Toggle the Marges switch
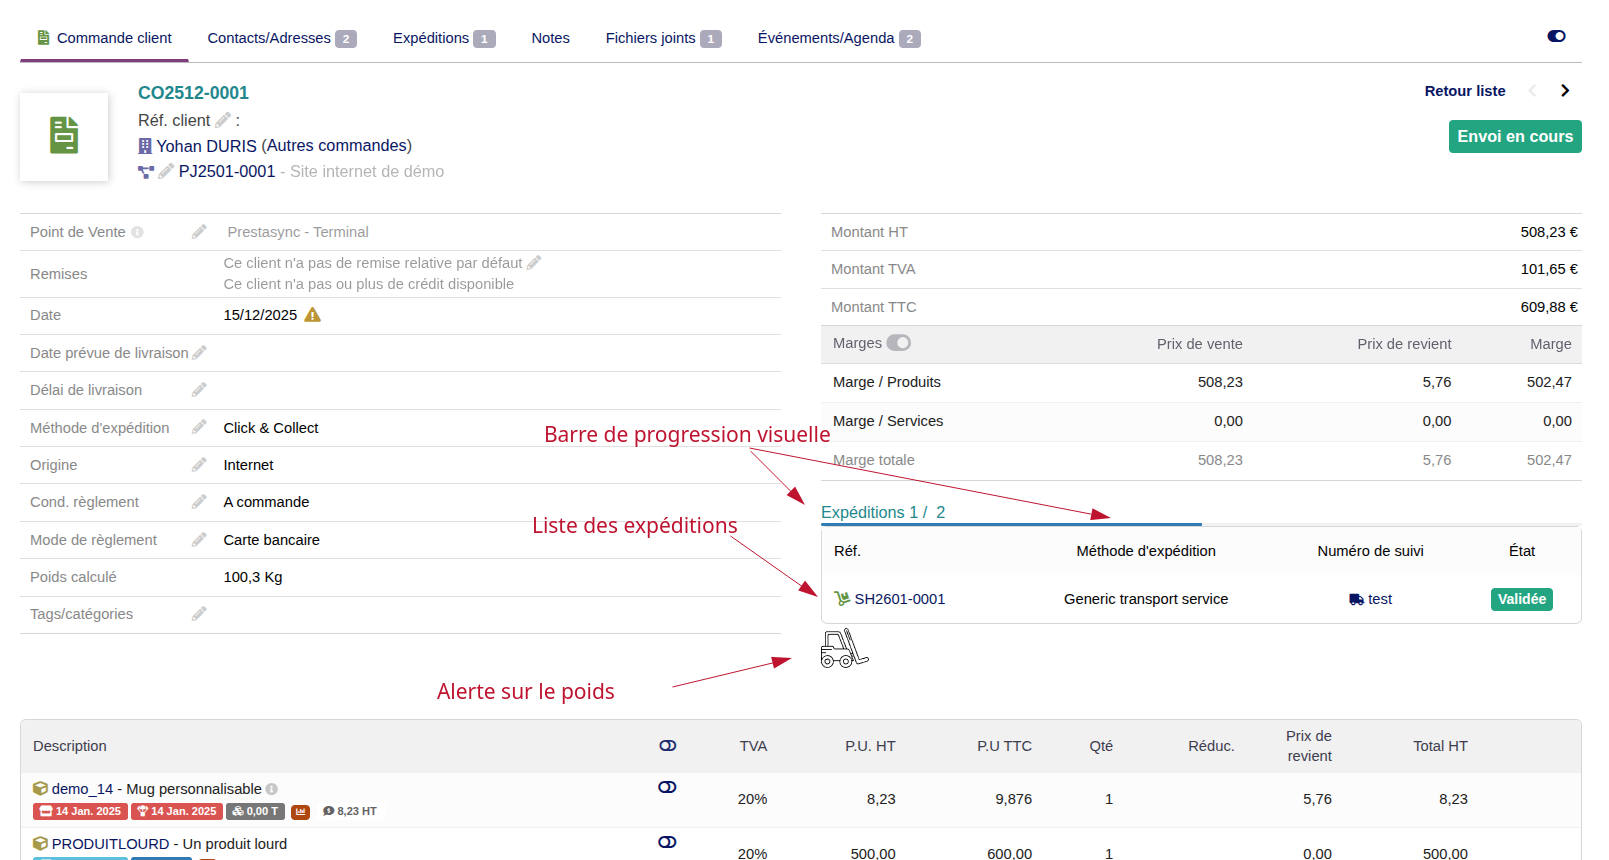 (899, 343)
